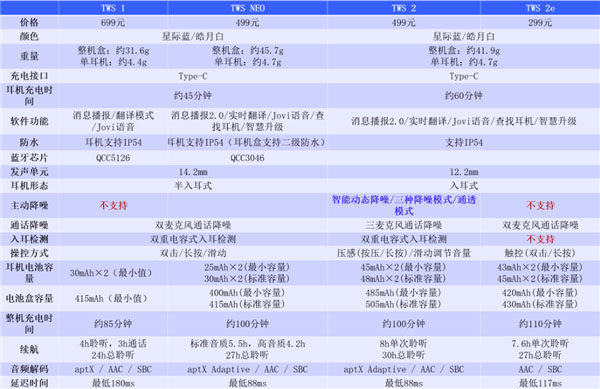Click the 耳机形态 row label
This screenshot has height=389, width=600.
[29, 186]
